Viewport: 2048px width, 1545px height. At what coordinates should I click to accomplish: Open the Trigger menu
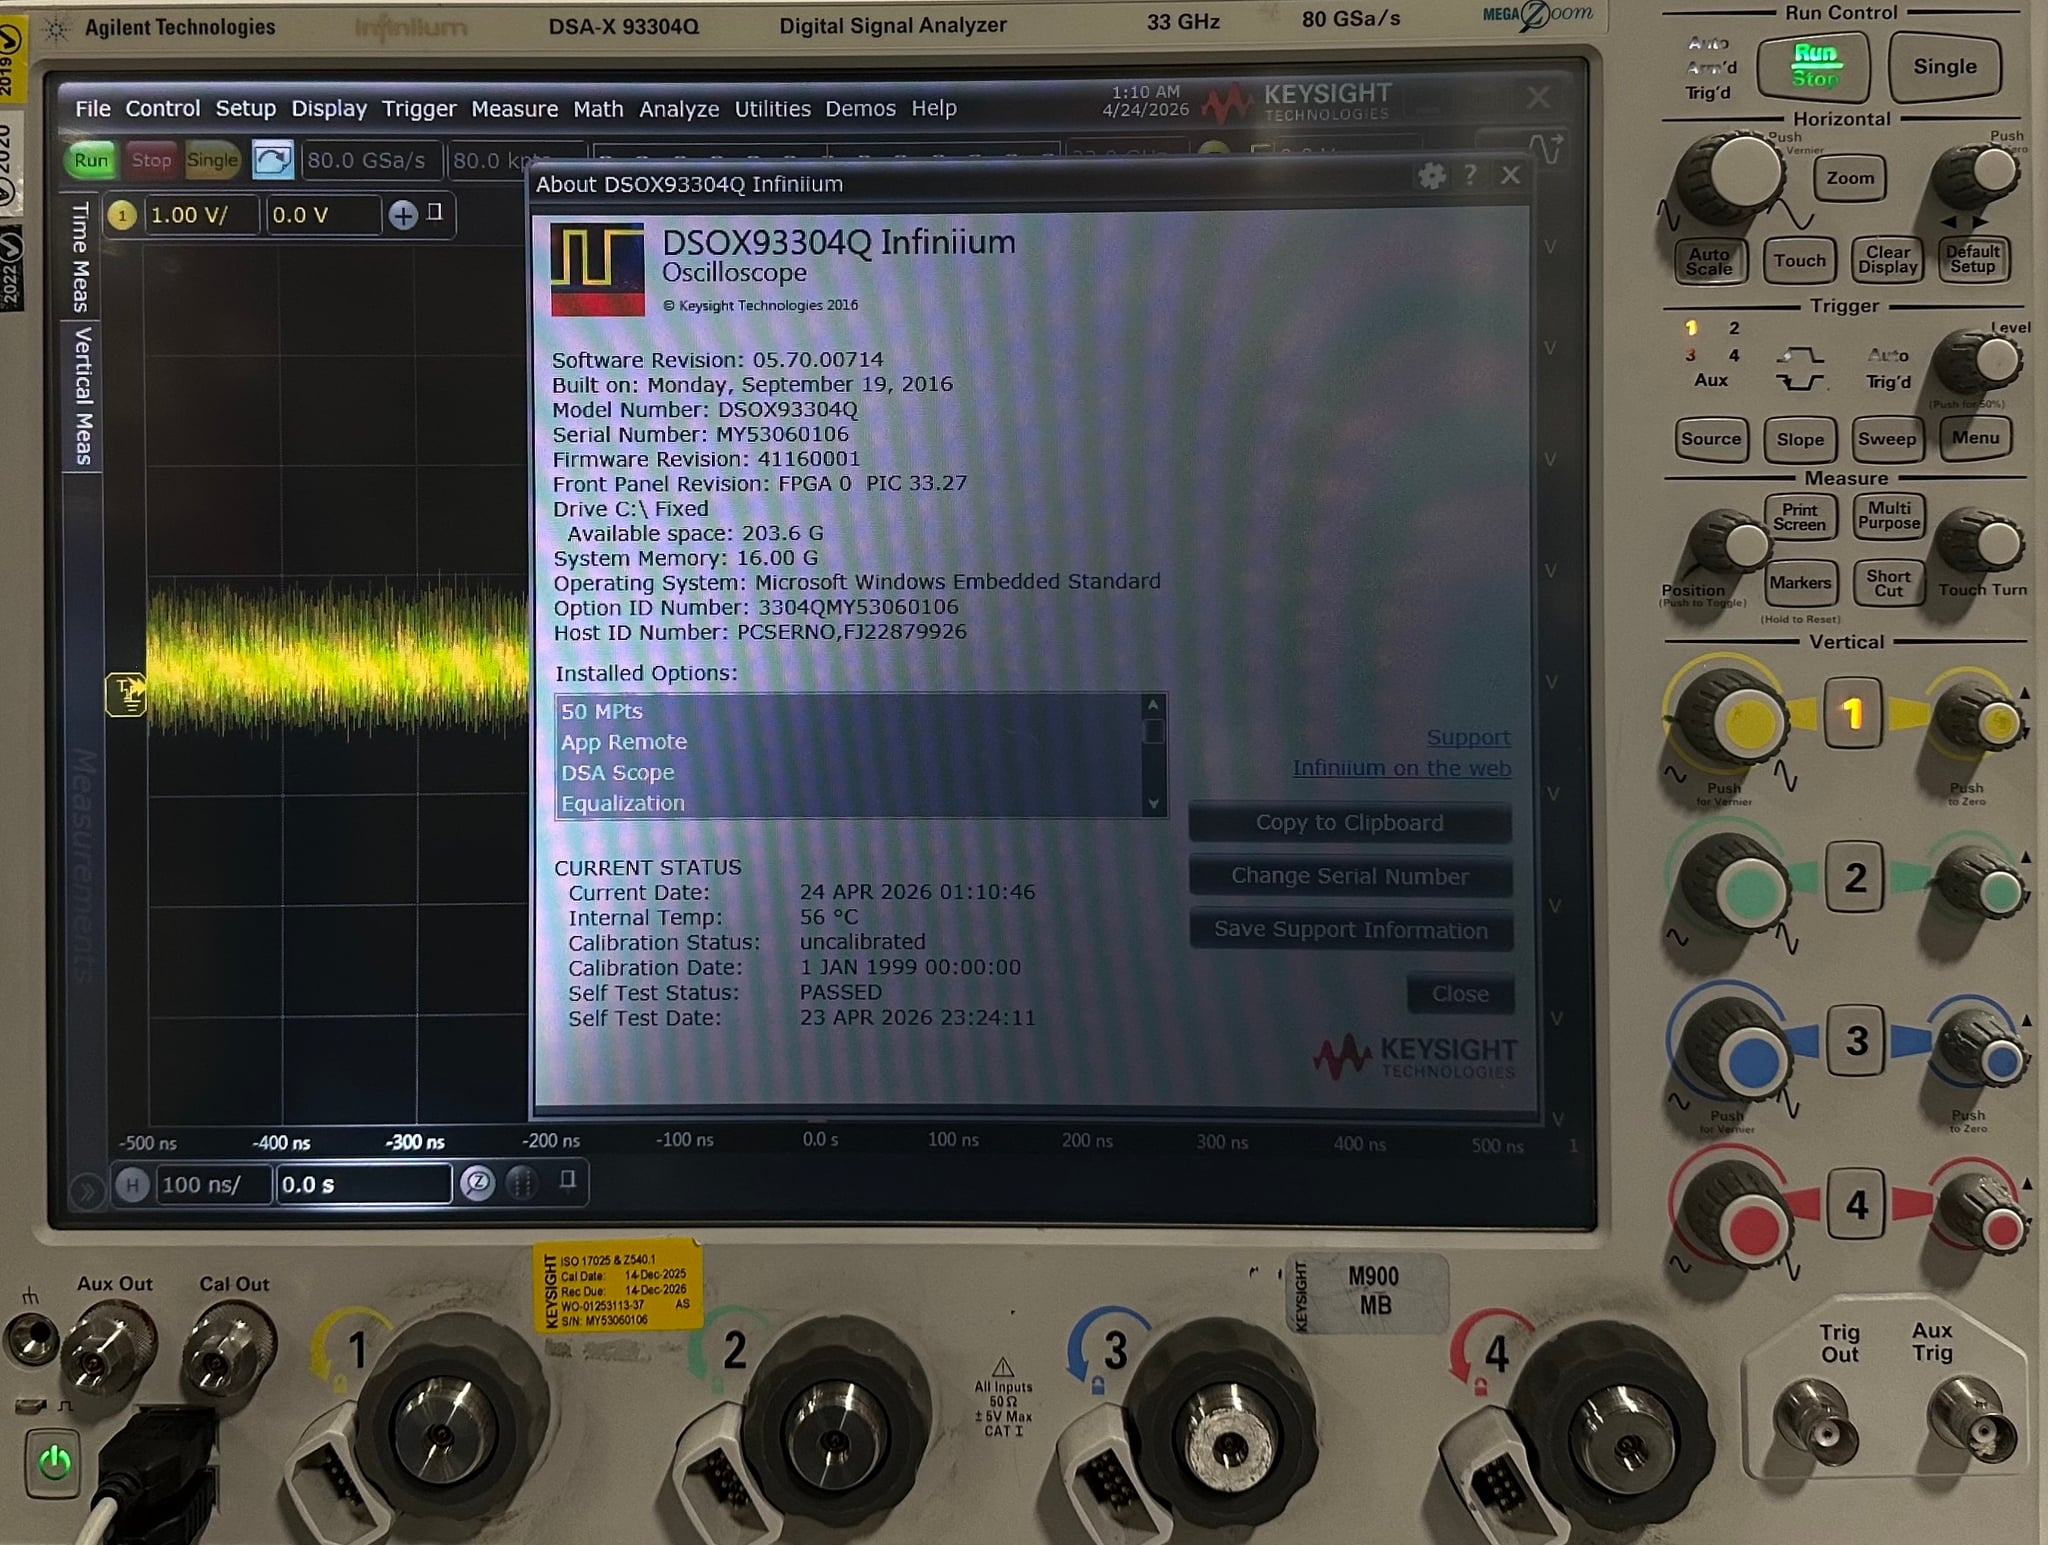click(419, 109)
